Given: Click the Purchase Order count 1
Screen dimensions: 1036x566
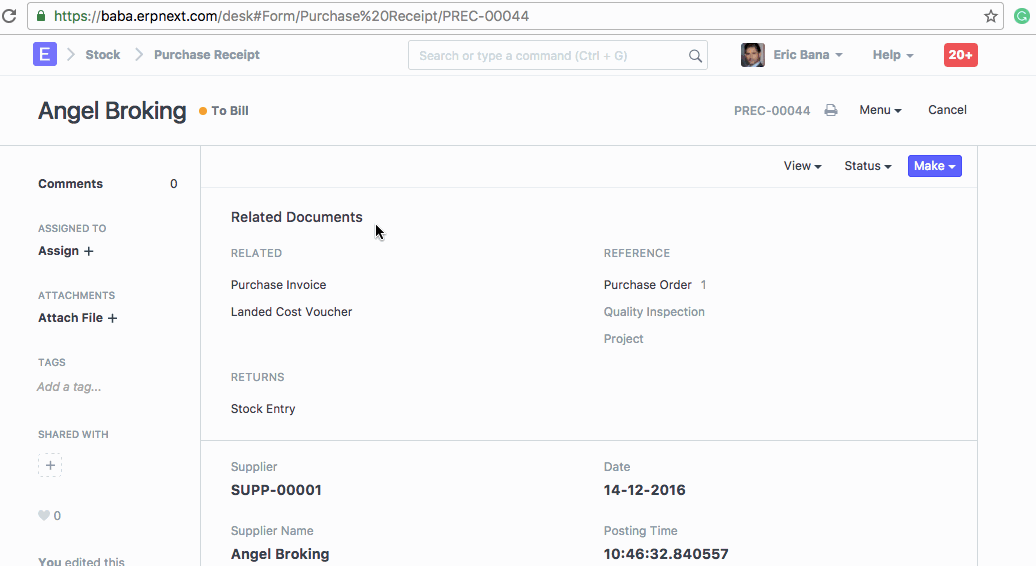Looking at the screenshot, I should (704, 285).
